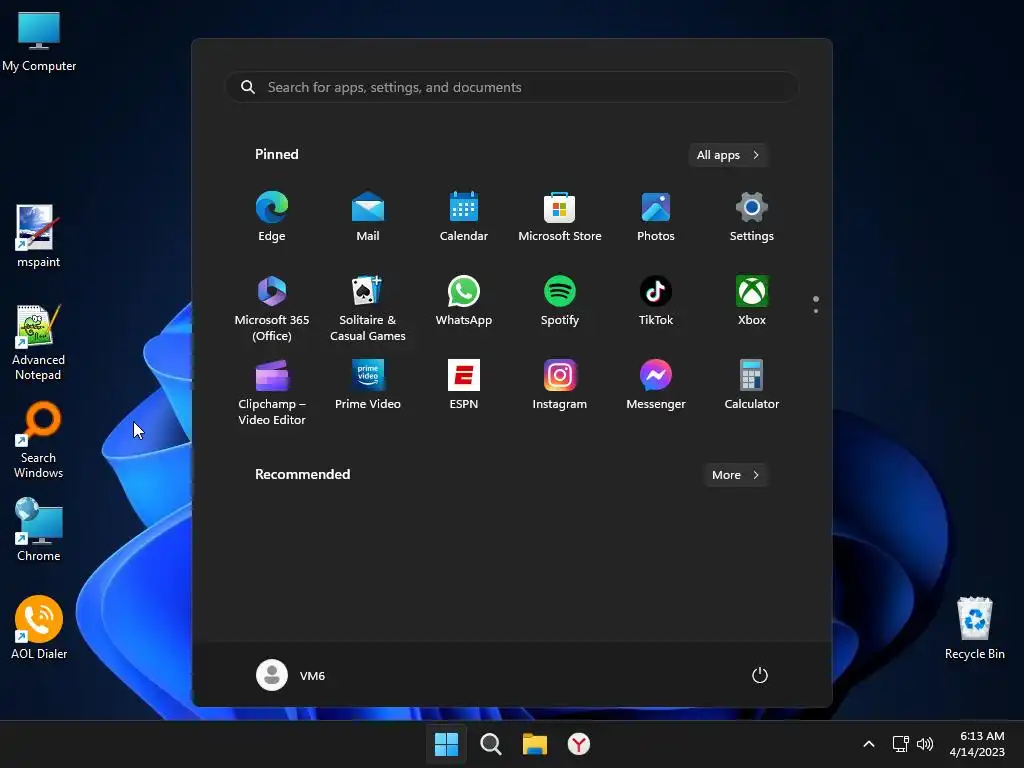Image resolution: width=1024 pixels, height=768 pixels.
Task: Open the network status tray icon
Action: click(x=901, y=744)
